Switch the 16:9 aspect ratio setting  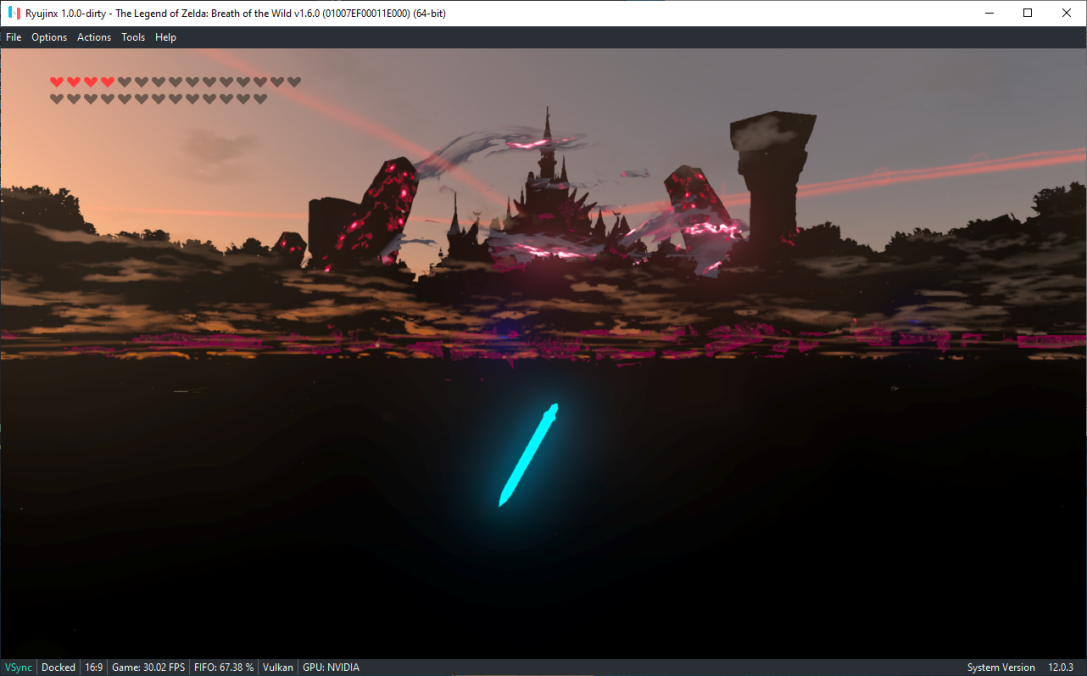pyautogui.click(x=94, y=667)
